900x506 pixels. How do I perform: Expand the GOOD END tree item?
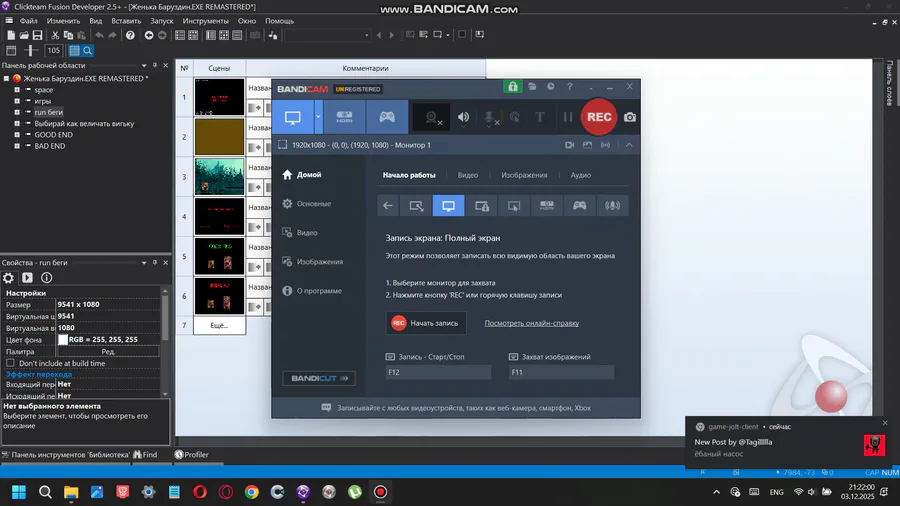pyautogui.click(x=17, y=134)
